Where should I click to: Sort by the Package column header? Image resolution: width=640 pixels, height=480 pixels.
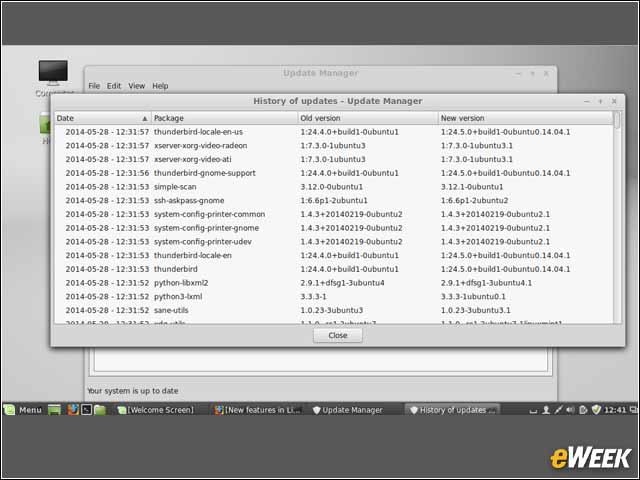pyautogui.click(x=224, y=118)
